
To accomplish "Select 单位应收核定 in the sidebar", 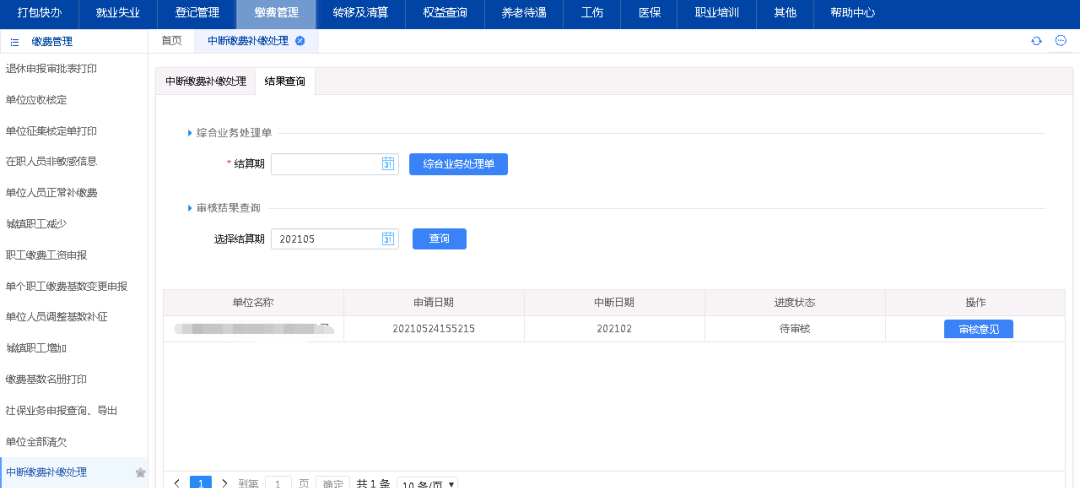I will pyautogui.click(x=37, y=100).
